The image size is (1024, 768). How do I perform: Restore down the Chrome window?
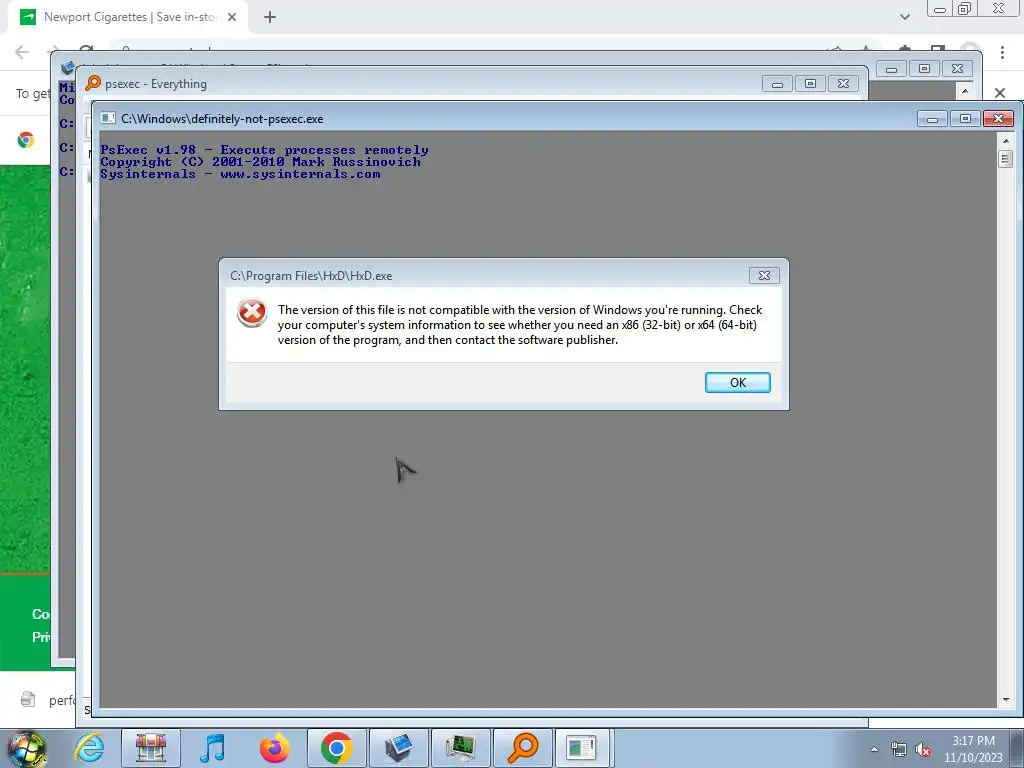point(965,8)
